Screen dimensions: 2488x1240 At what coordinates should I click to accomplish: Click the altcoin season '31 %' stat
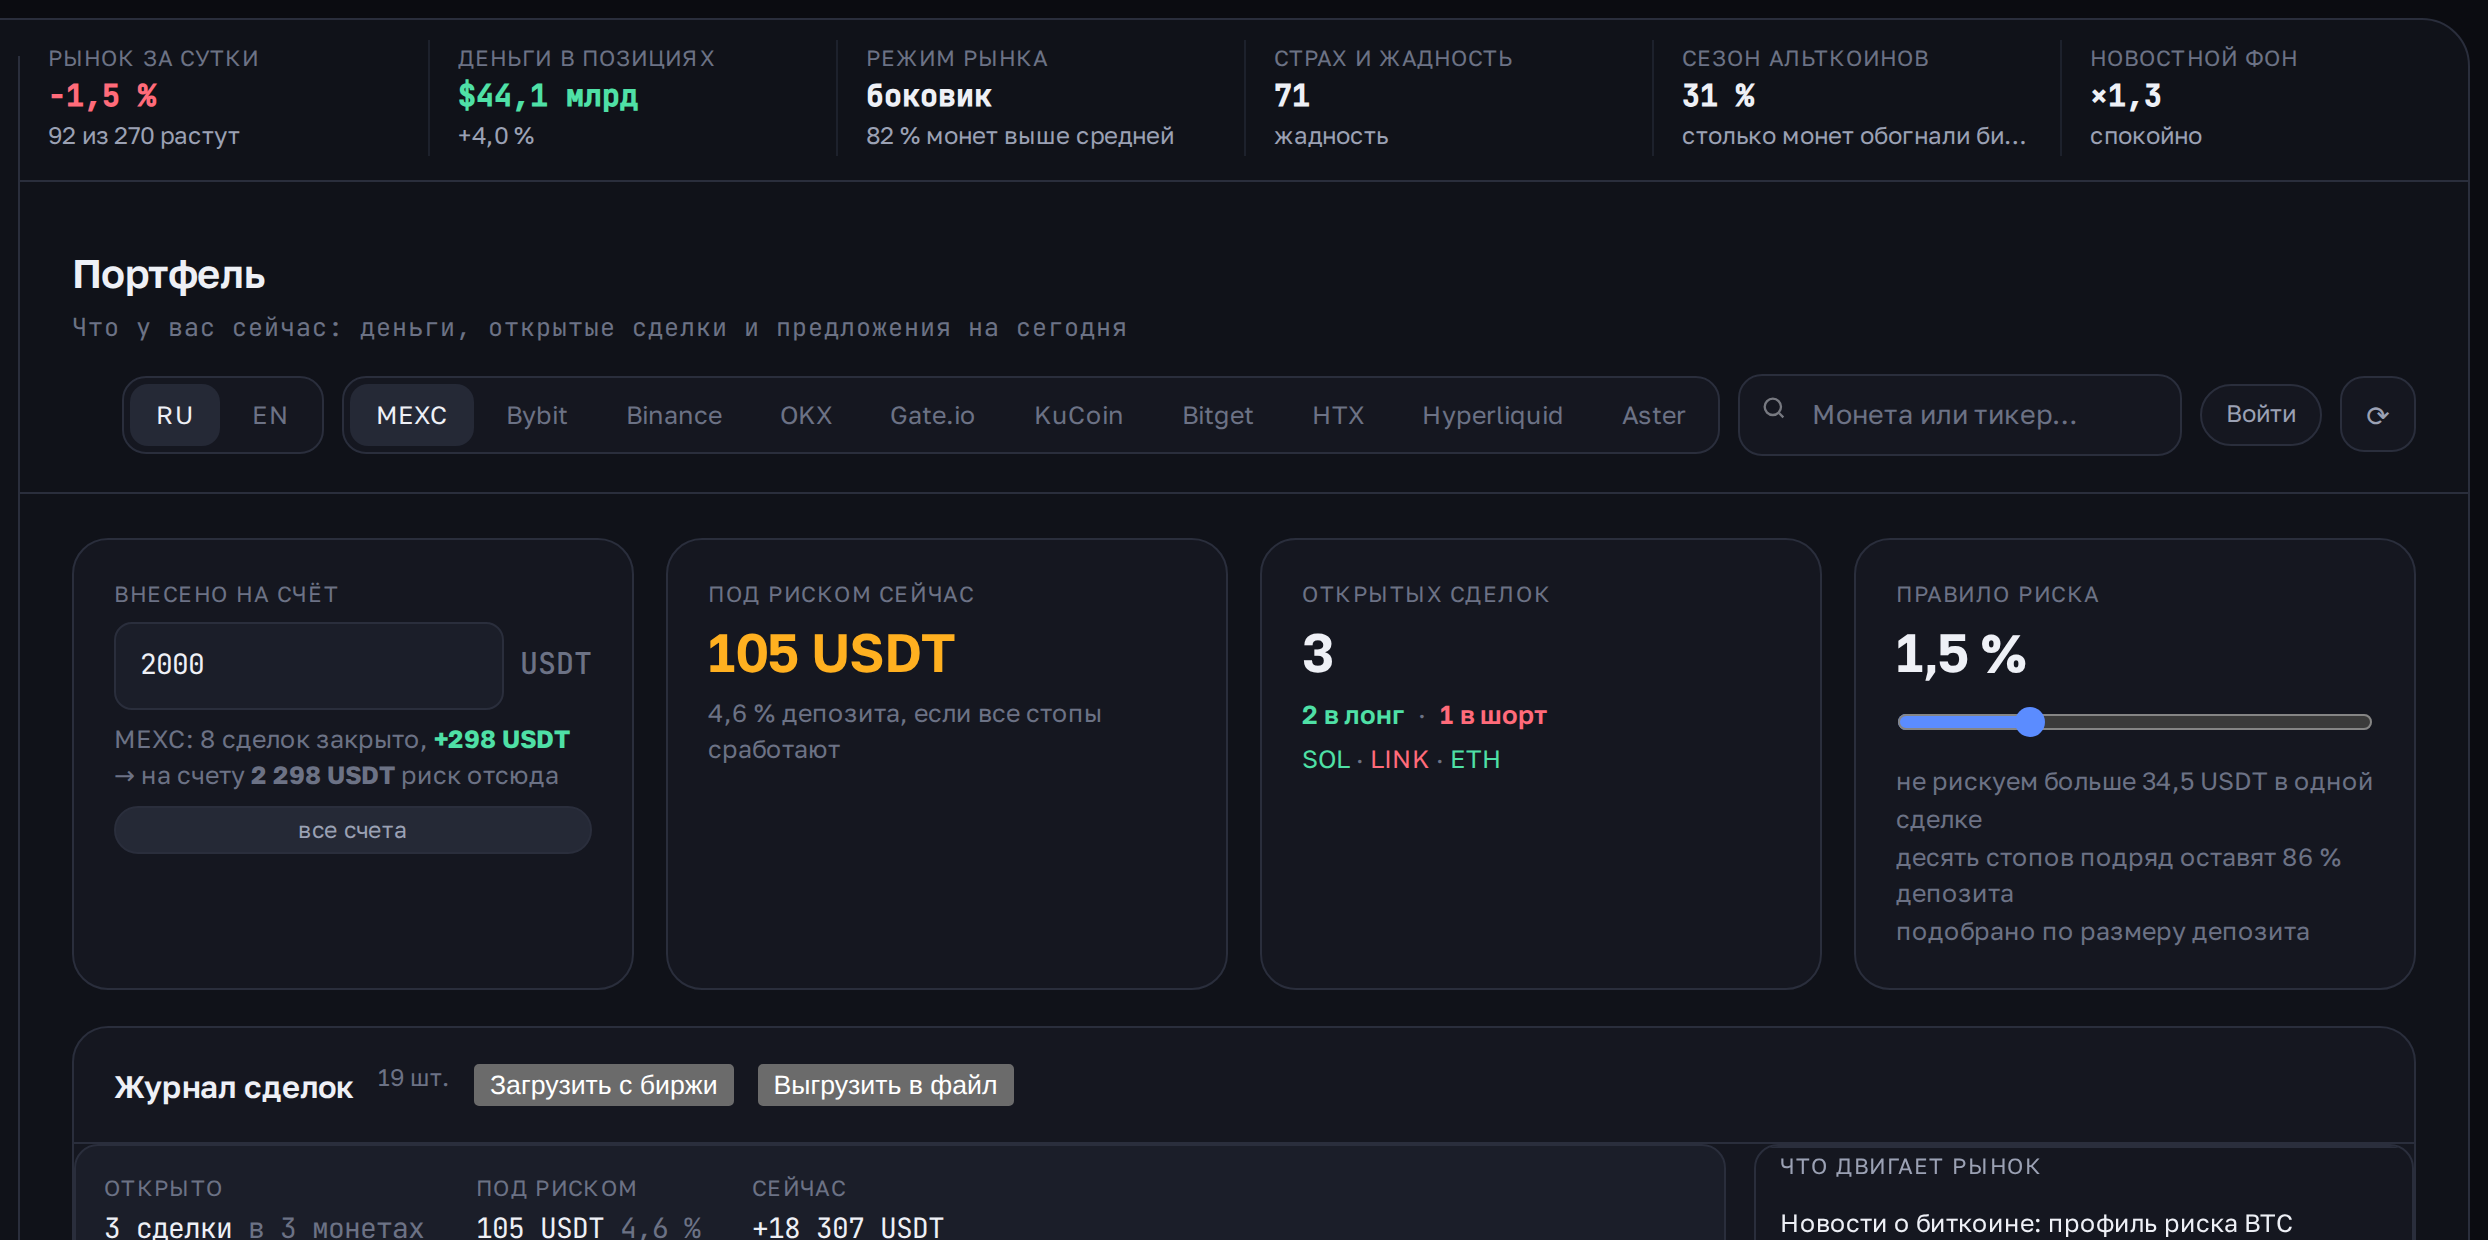pos(1719,96)
